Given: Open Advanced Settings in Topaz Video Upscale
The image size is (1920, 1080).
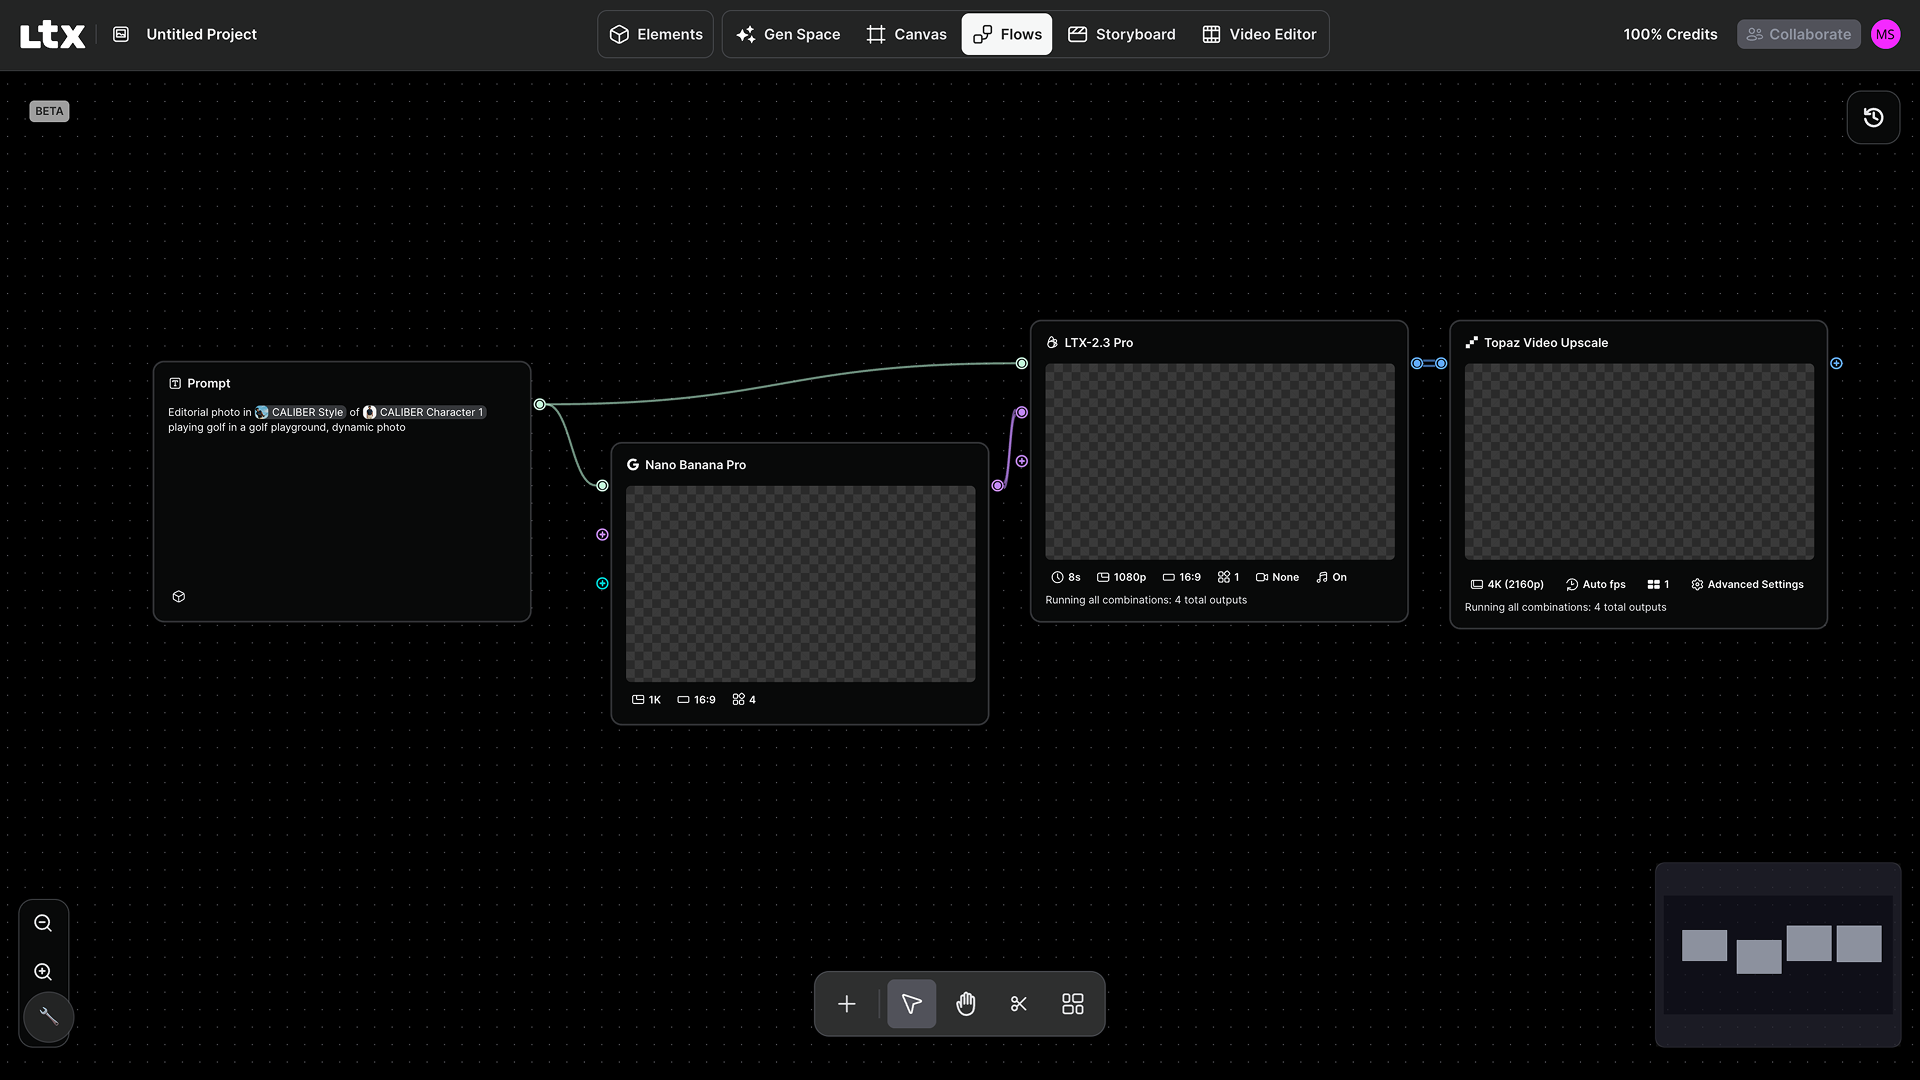Looking at the screenshot, I should 1747,585.
